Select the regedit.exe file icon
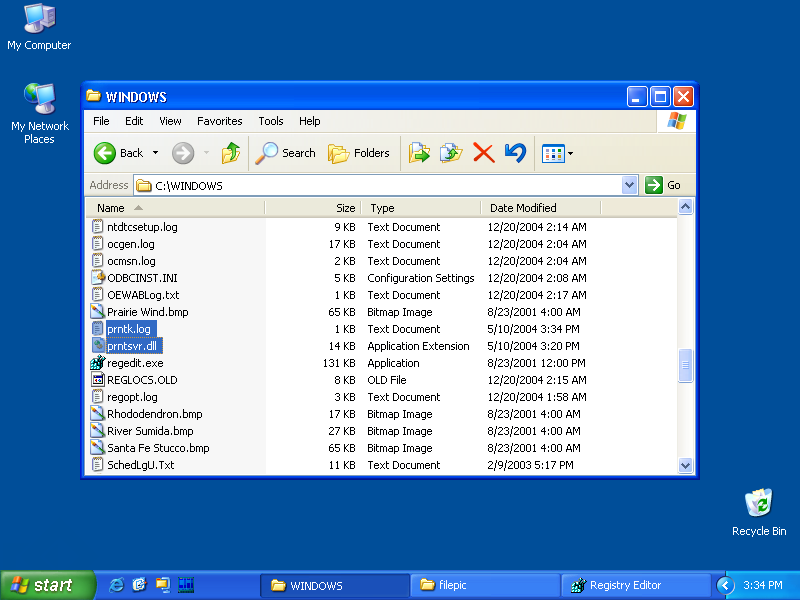800x600 pixels. coord(97,363)
